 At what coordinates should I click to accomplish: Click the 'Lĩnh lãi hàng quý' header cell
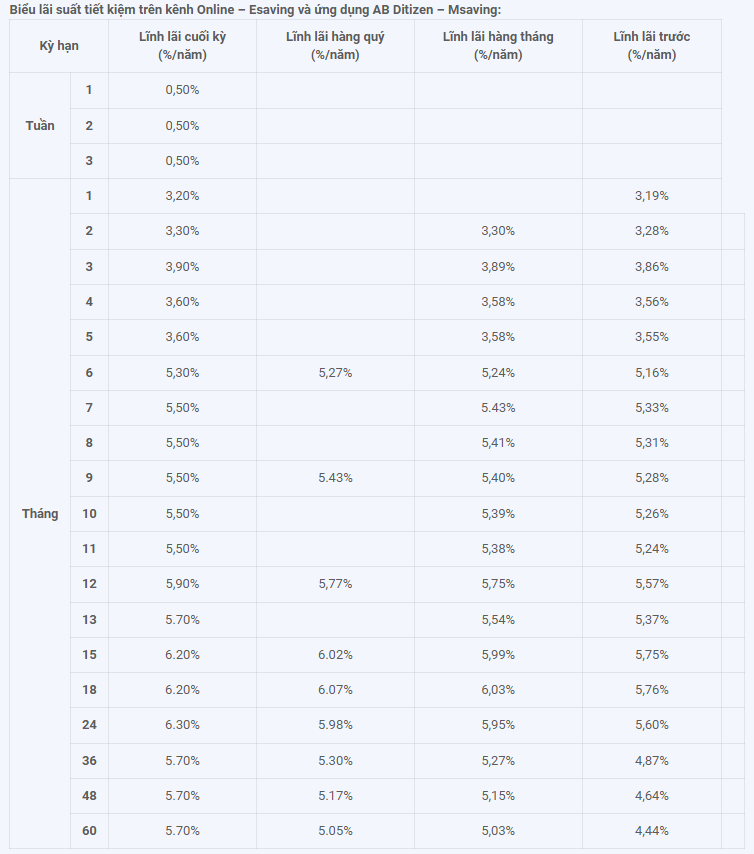tap(335, 46)
